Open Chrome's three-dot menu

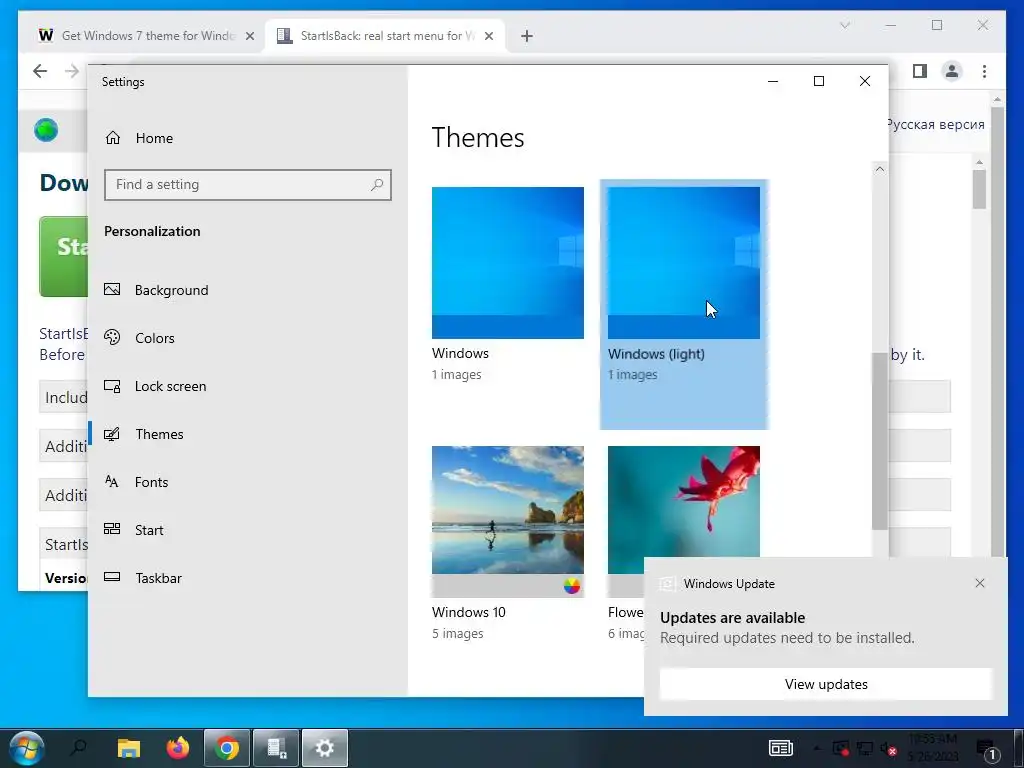[984, 71]
